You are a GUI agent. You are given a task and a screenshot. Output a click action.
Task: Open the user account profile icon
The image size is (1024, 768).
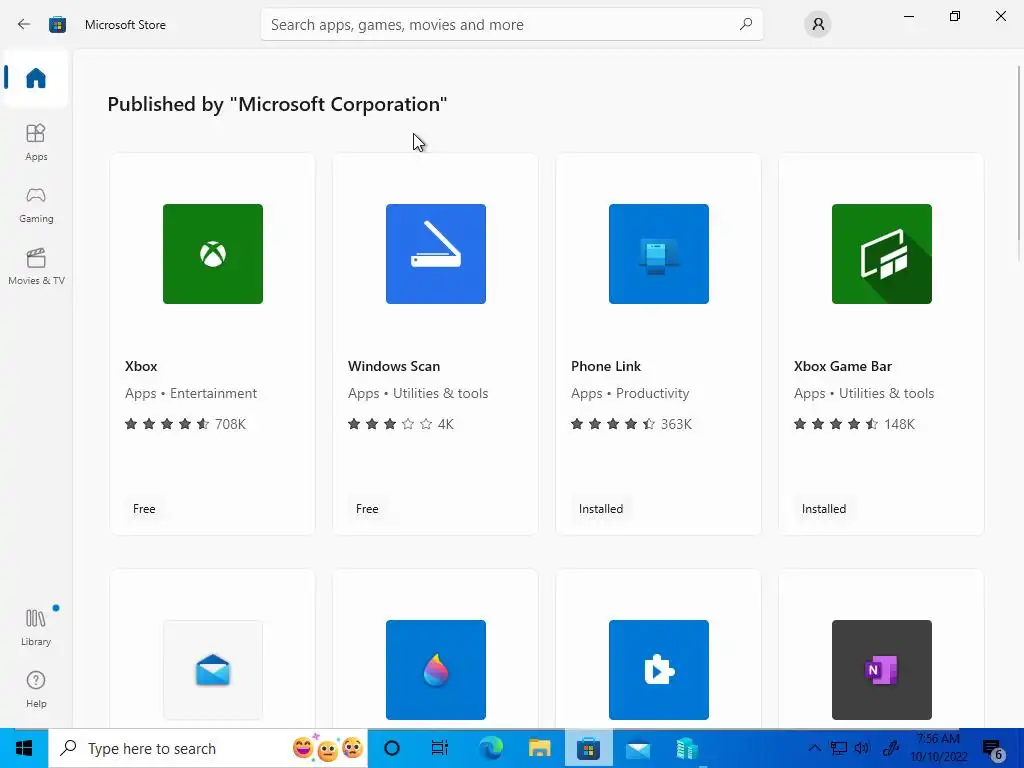click(x=818, y=24)
